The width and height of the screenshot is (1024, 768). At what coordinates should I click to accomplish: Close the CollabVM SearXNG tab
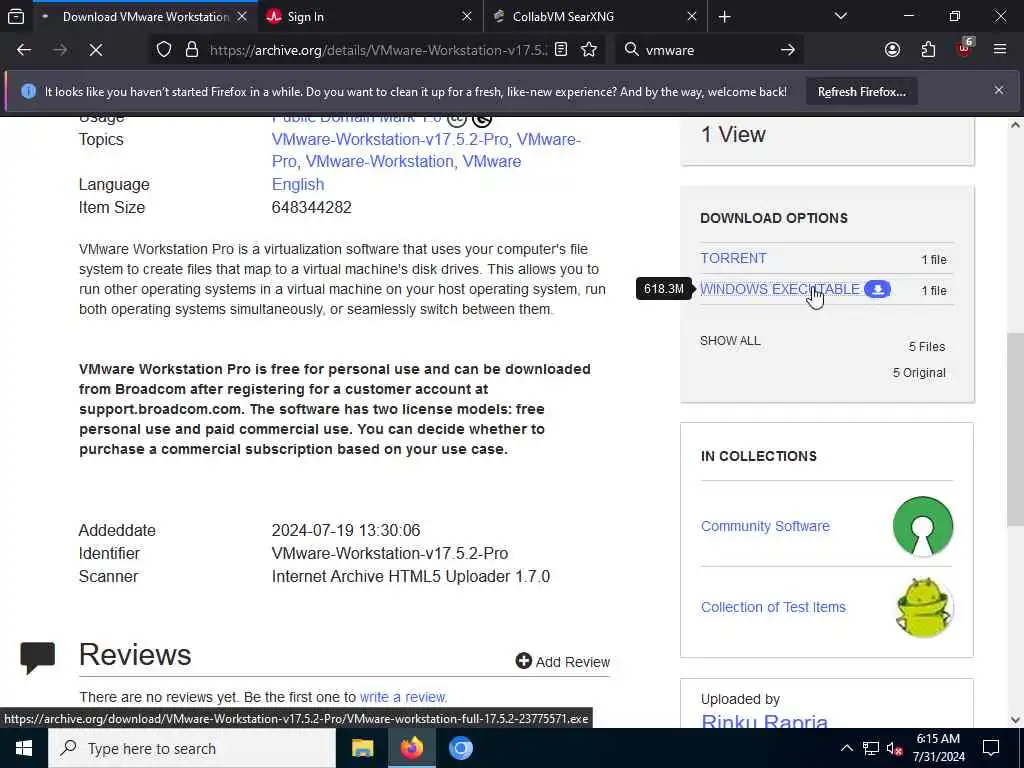[x=692, y=17]
